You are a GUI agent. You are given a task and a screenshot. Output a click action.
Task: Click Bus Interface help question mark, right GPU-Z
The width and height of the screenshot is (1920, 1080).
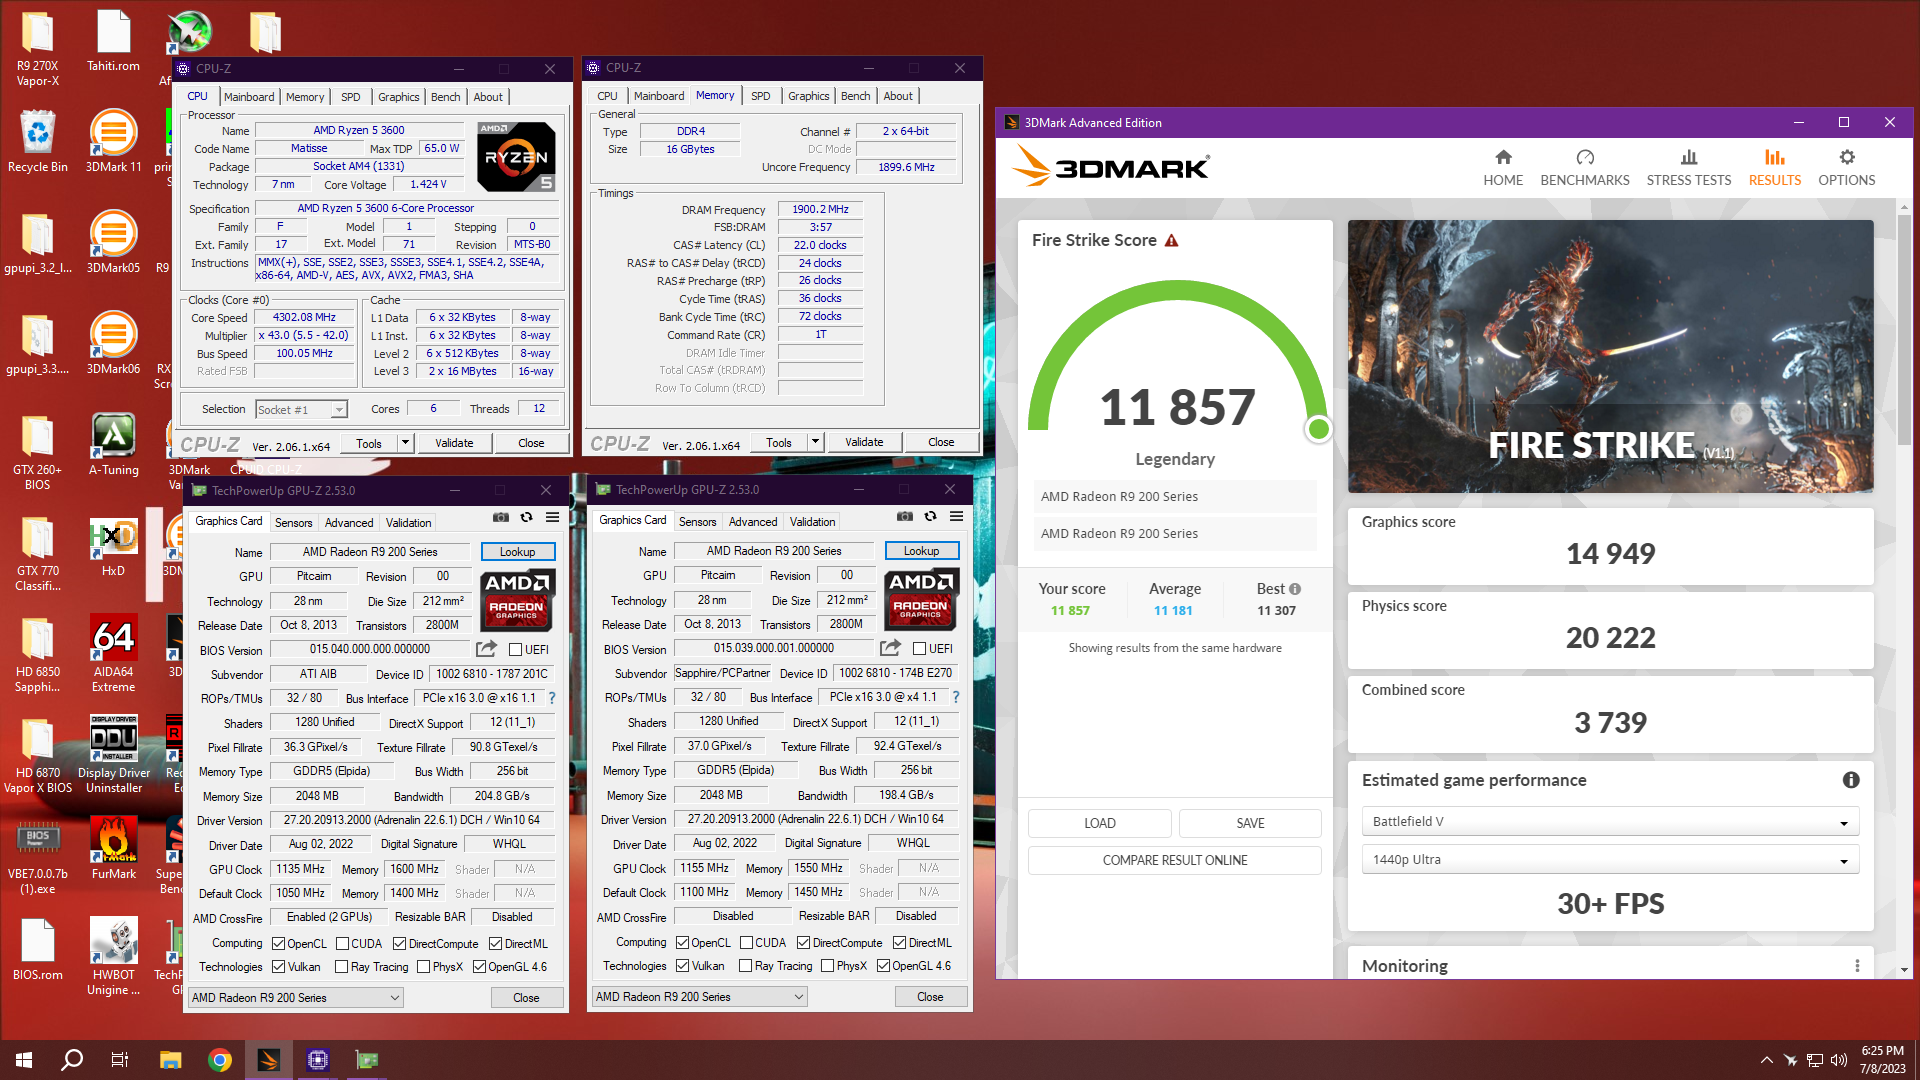[956, 697]
